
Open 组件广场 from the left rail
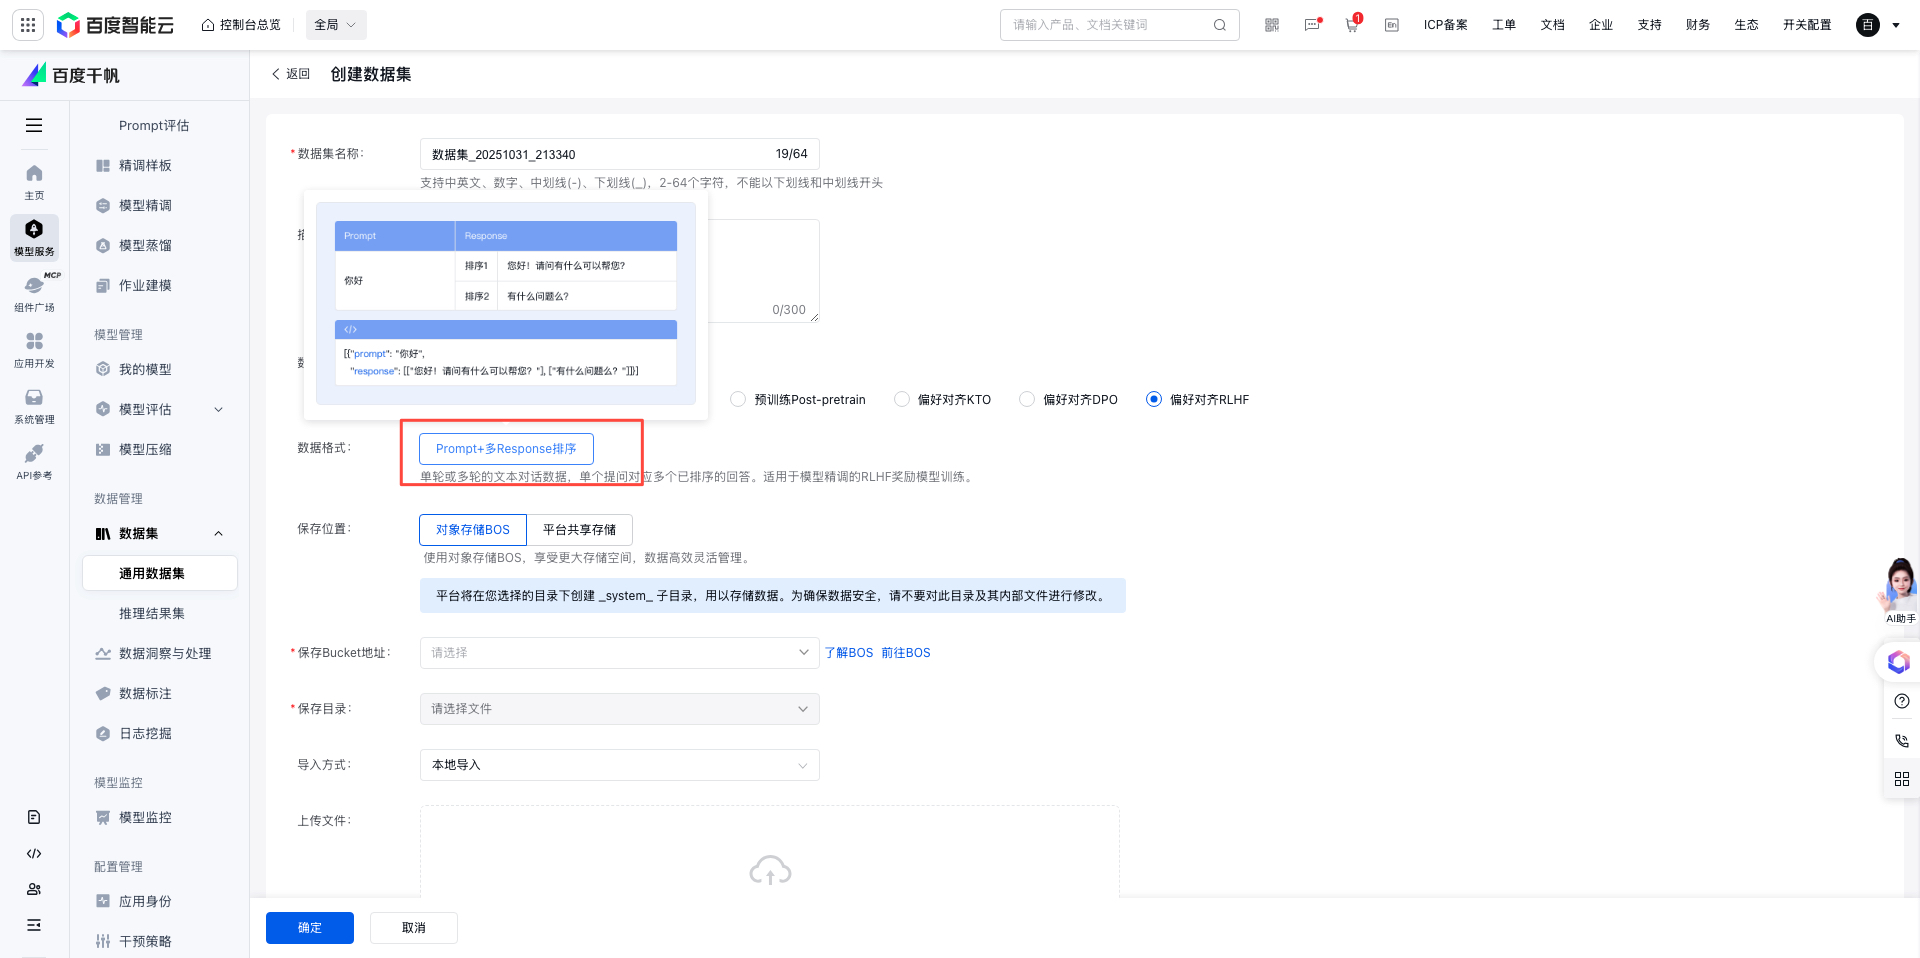34,294
